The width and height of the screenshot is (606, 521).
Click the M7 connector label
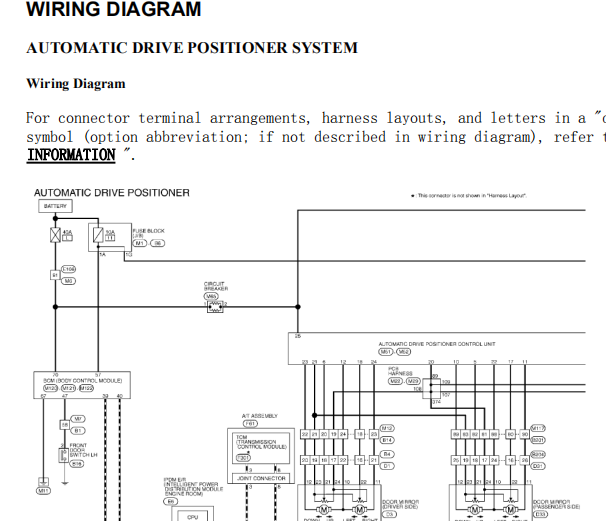click(78, 419)
